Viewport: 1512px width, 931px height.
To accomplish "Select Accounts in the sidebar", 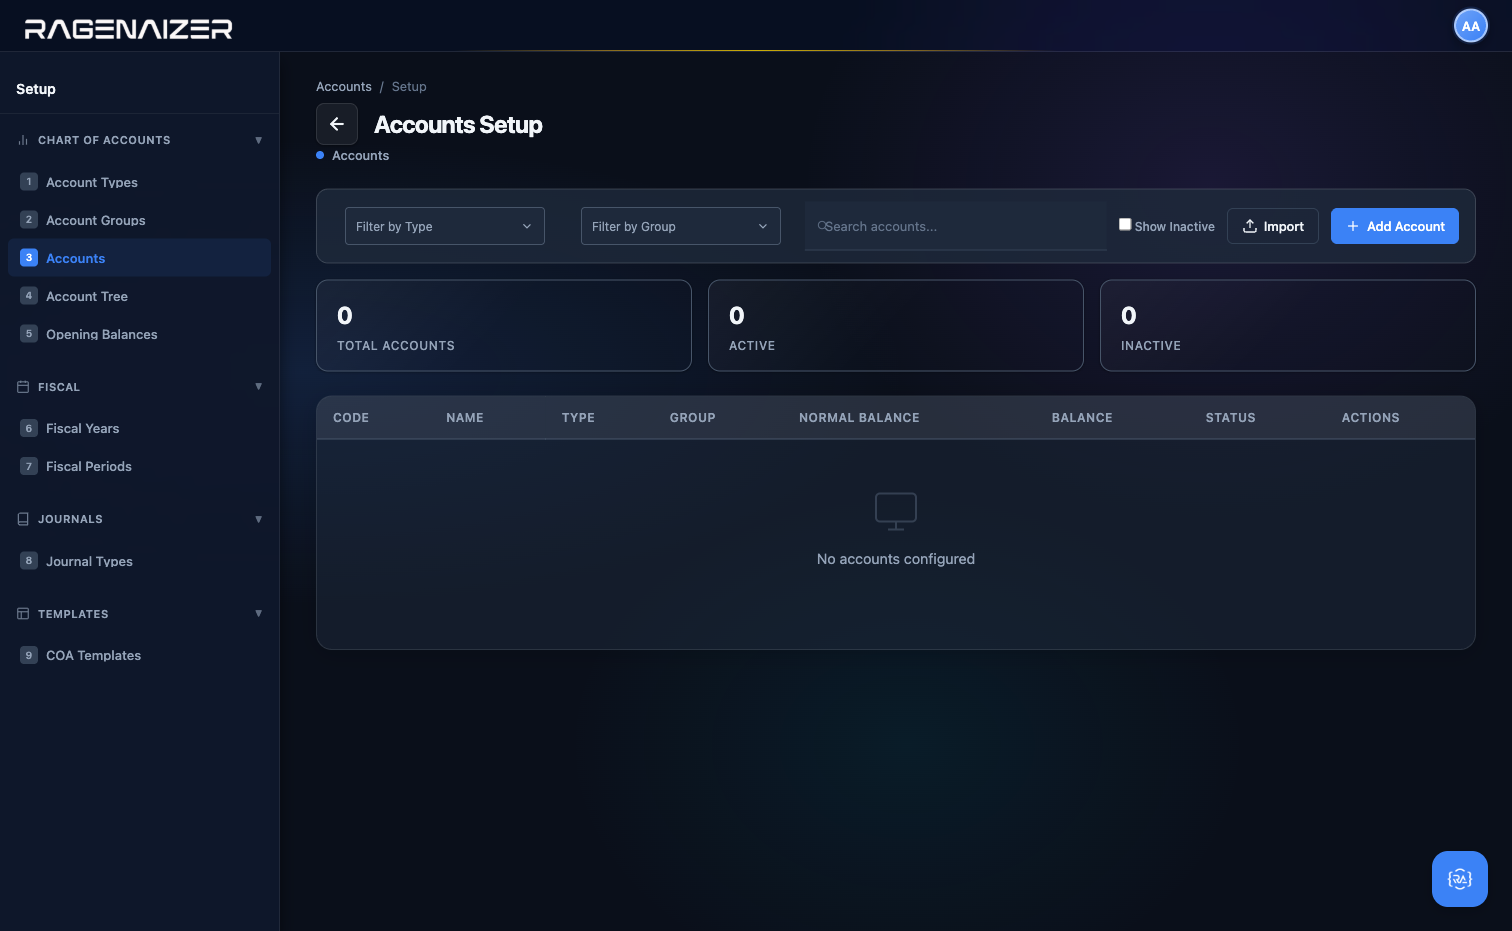I will point(139,258).
